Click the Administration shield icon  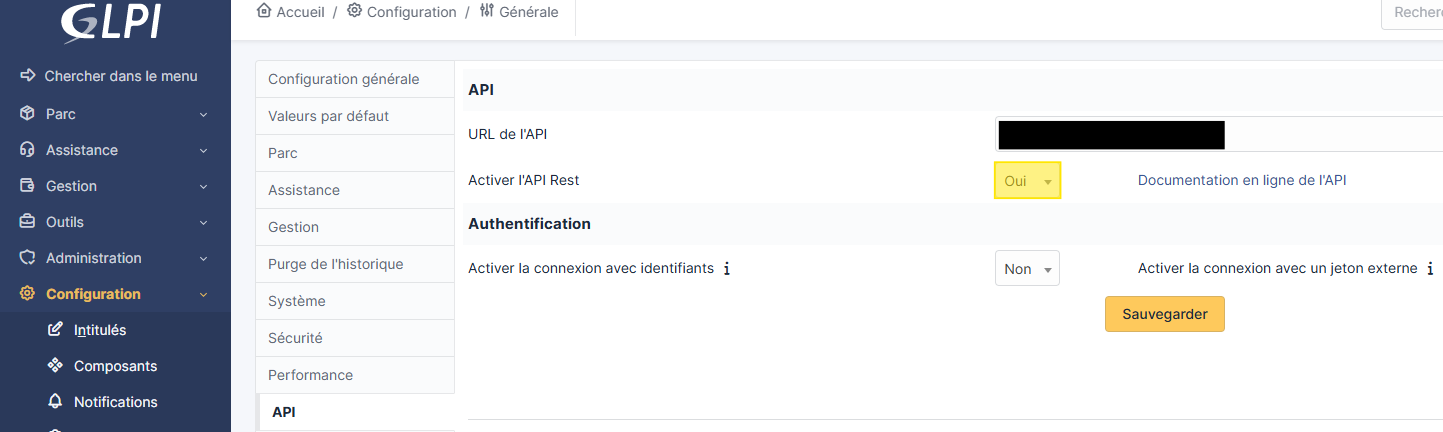[28, 258]
